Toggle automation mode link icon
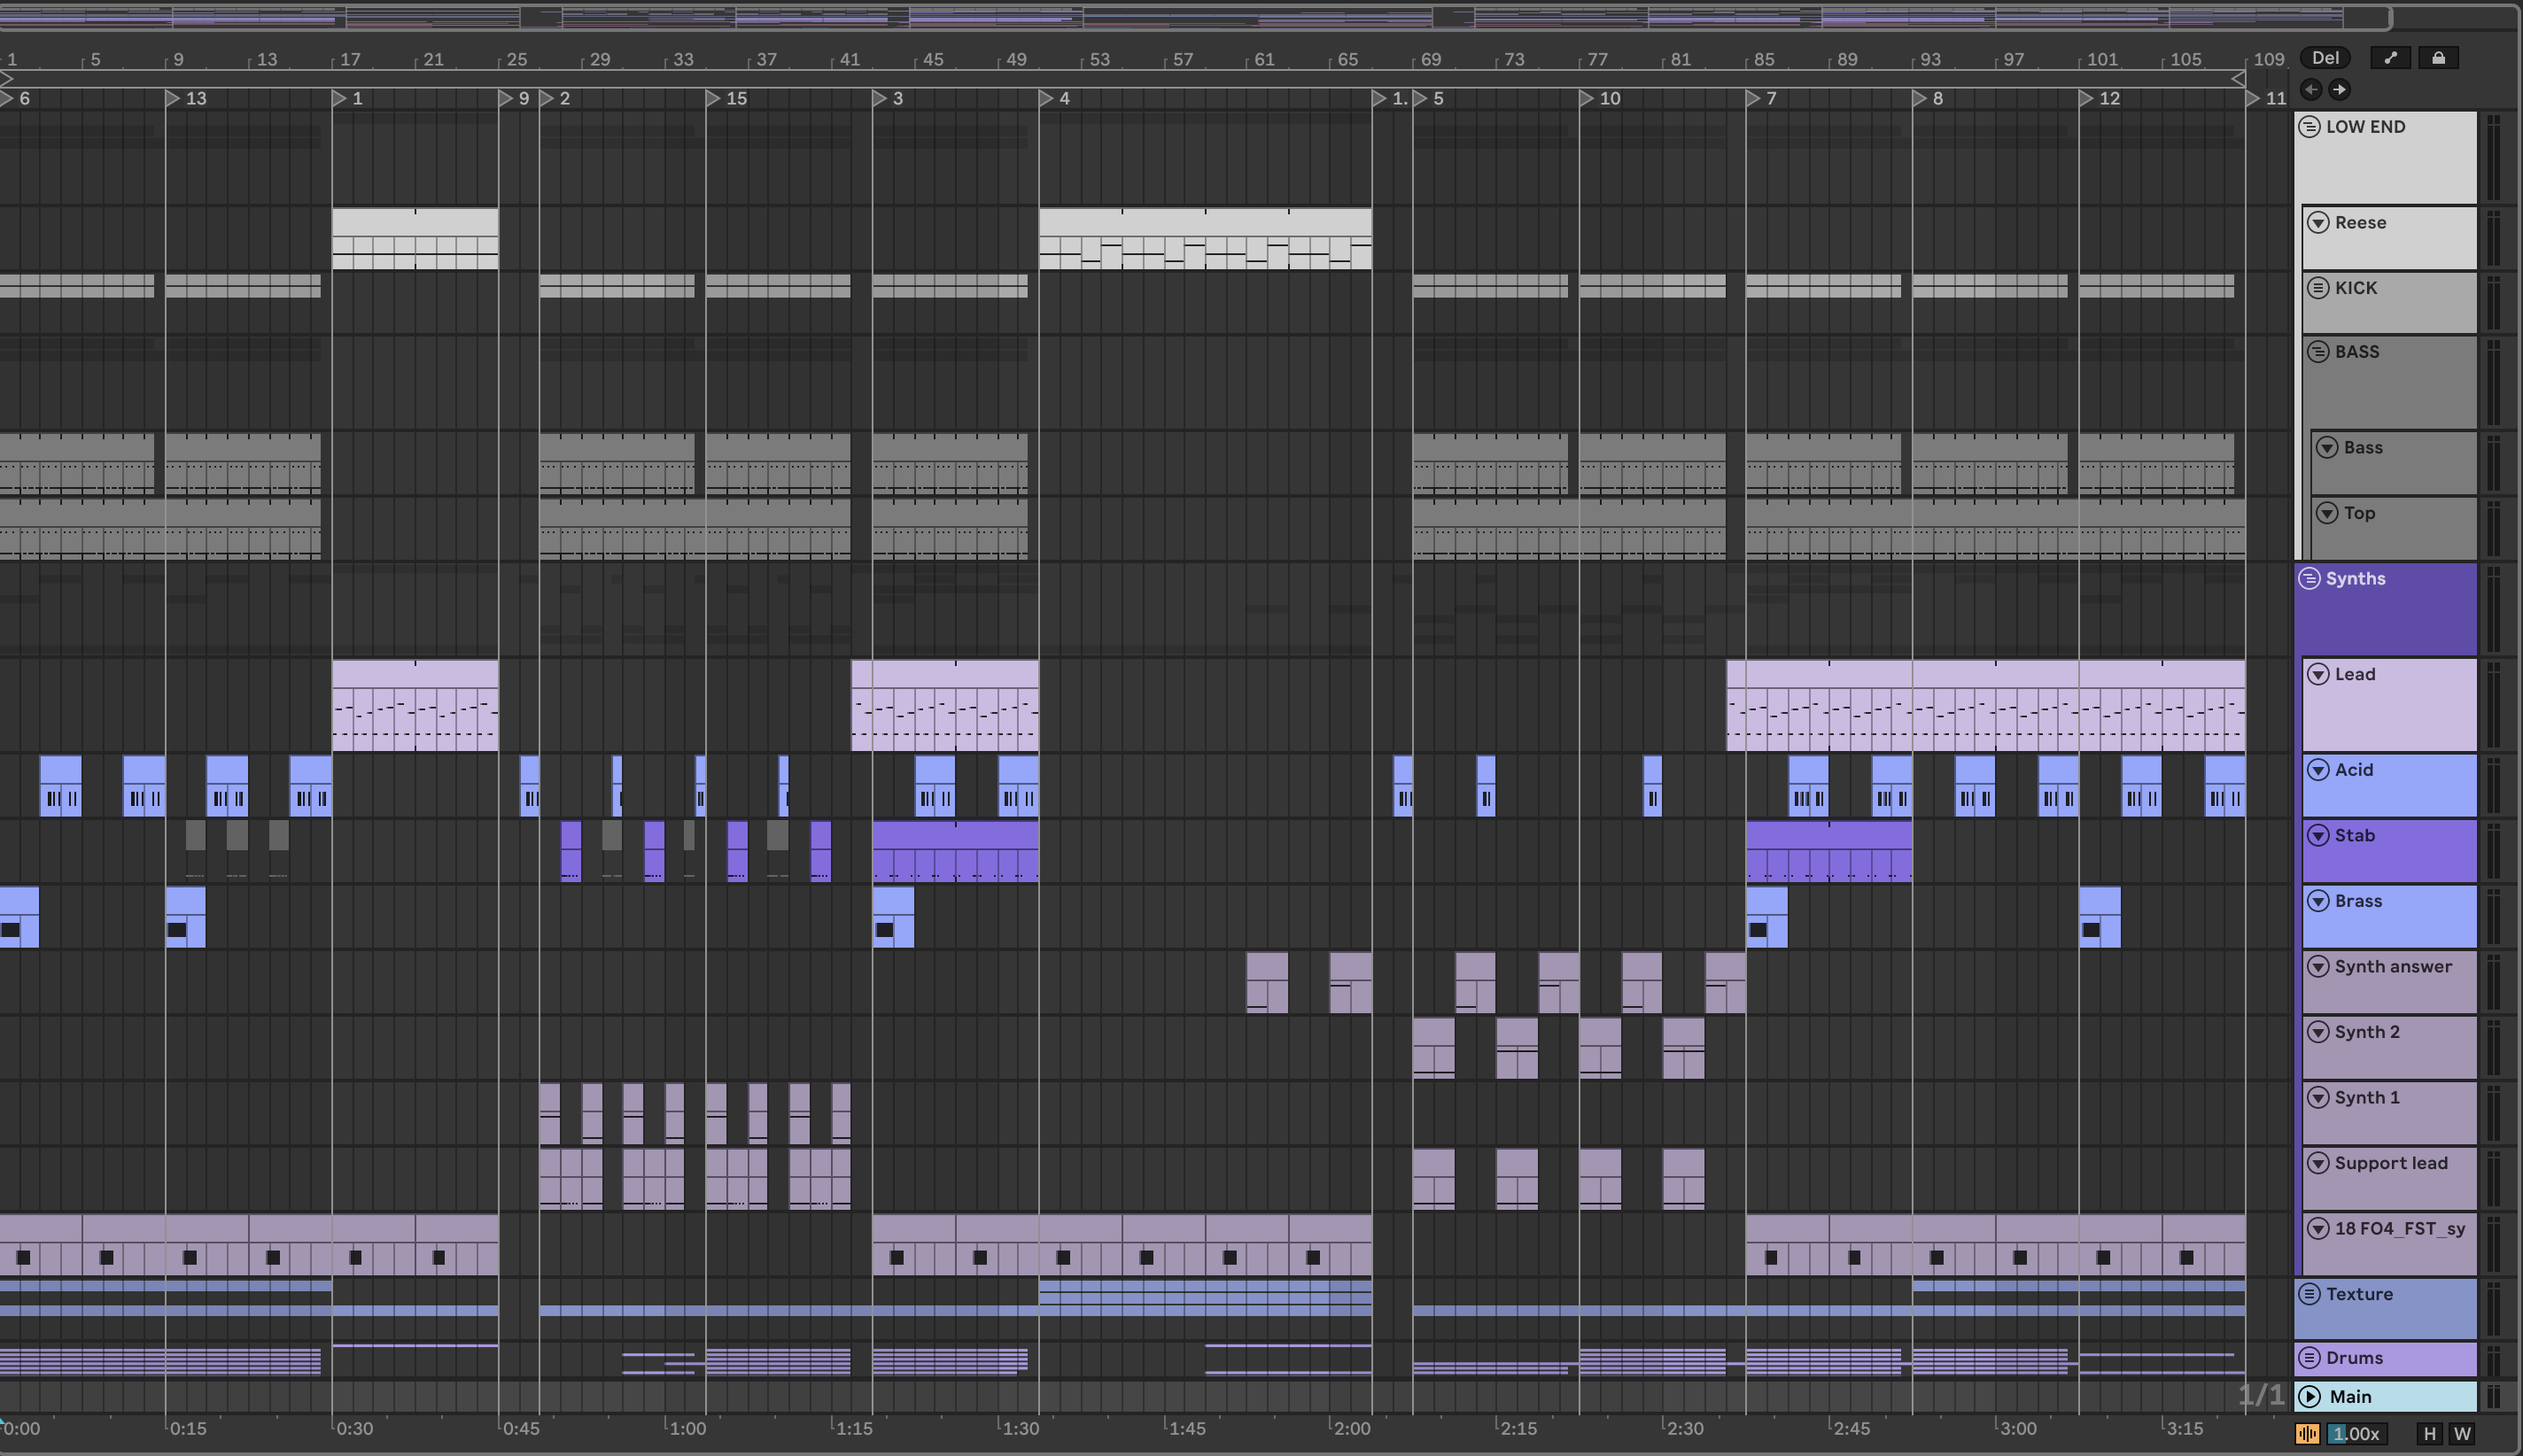 tap(2390, 58)
